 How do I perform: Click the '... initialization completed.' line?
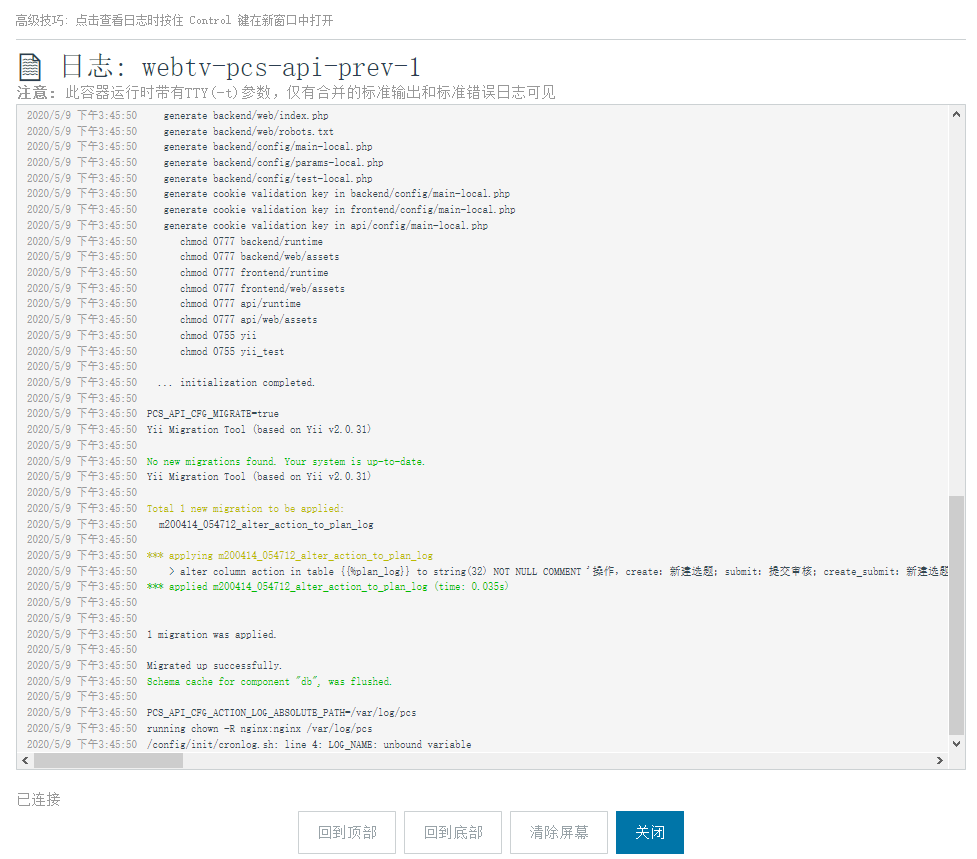click(236, 382)
